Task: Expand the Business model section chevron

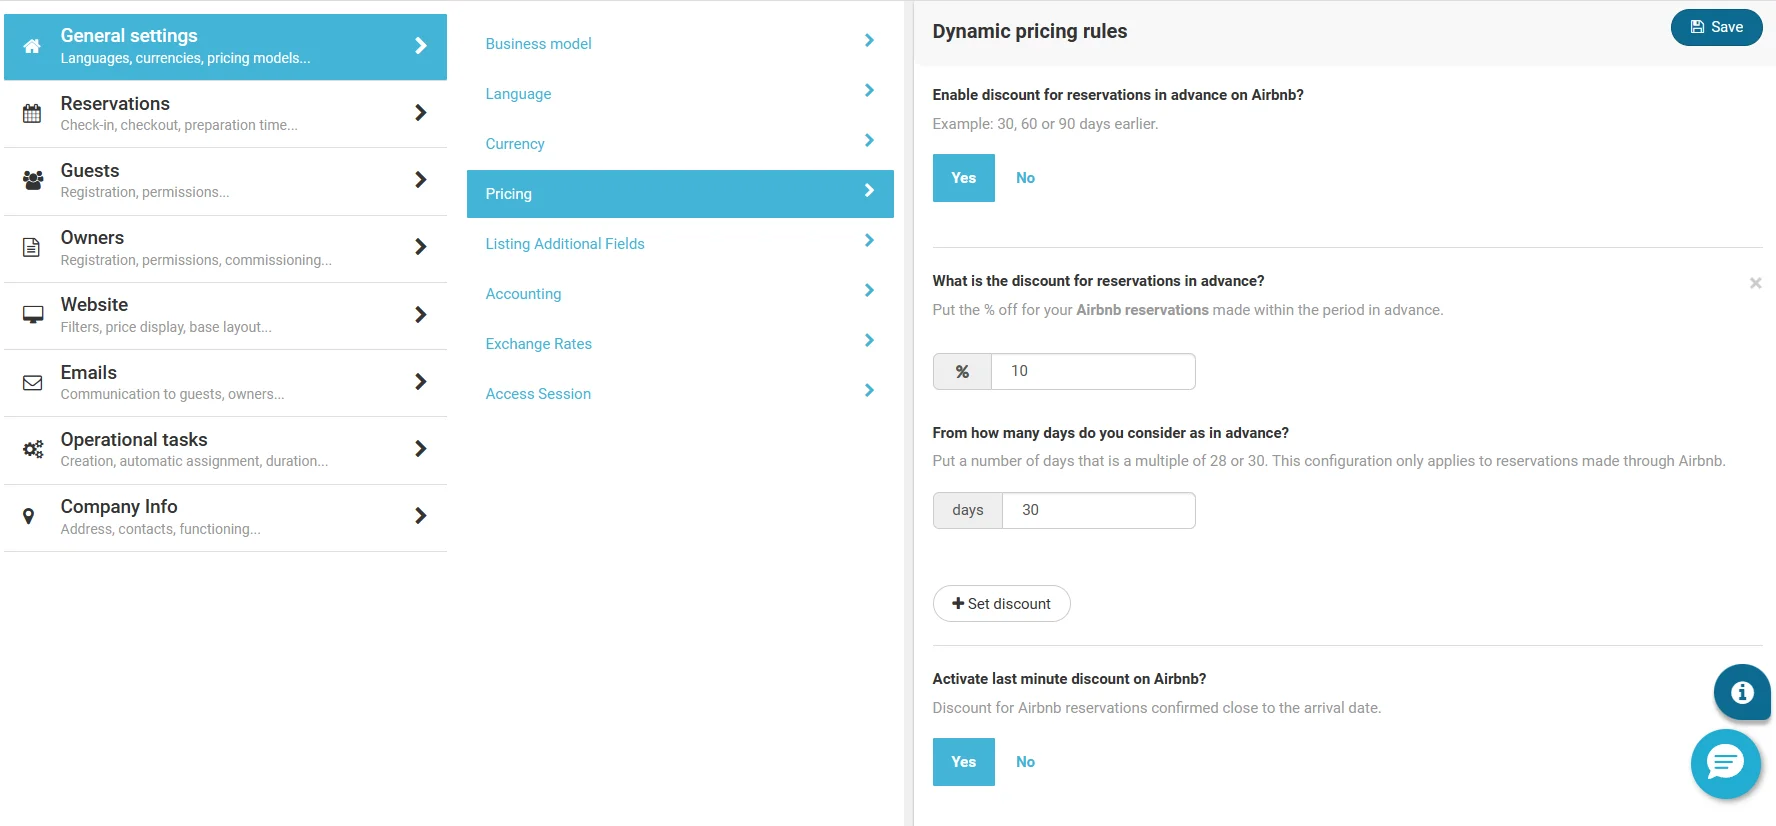Action: [868, 41]
